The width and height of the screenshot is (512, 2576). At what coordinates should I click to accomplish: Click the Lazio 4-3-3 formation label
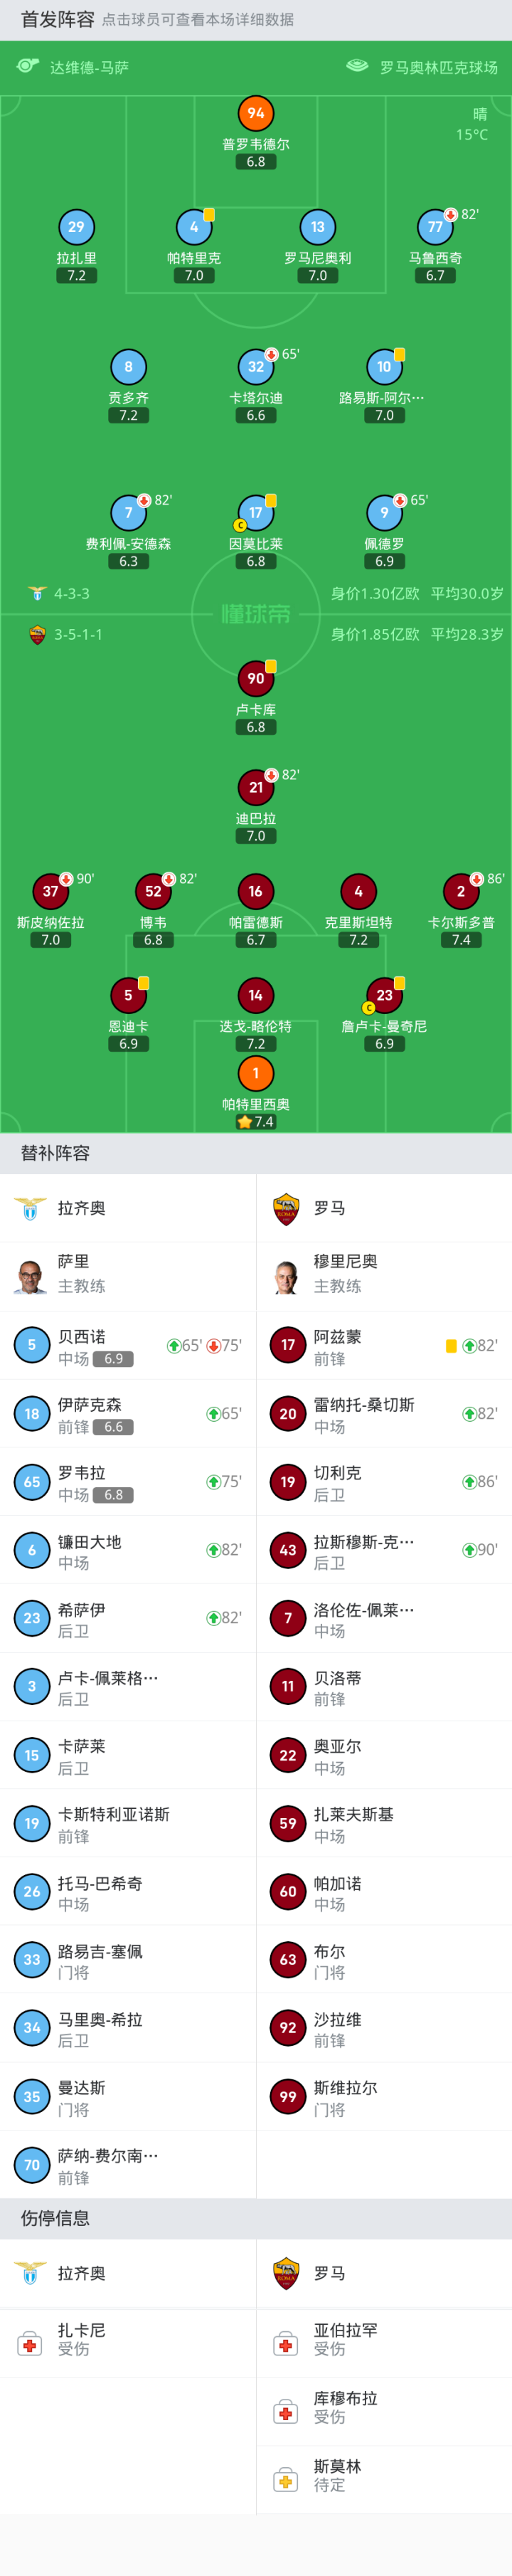click(x=71, y=593)
